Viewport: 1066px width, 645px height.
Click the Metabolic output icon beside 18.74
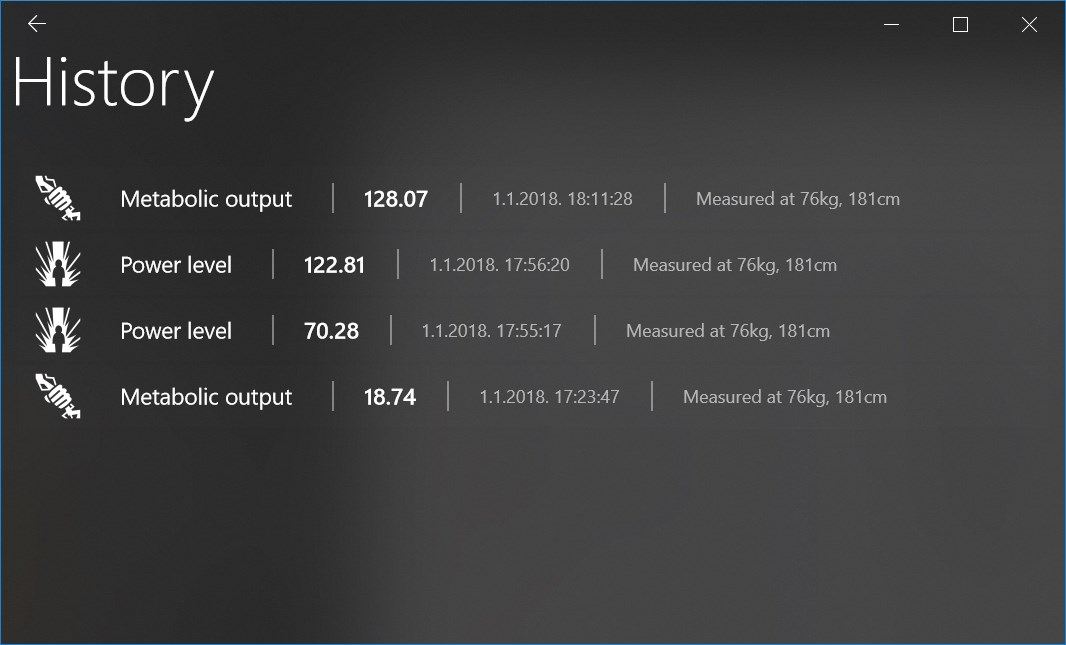coord(58,396)
